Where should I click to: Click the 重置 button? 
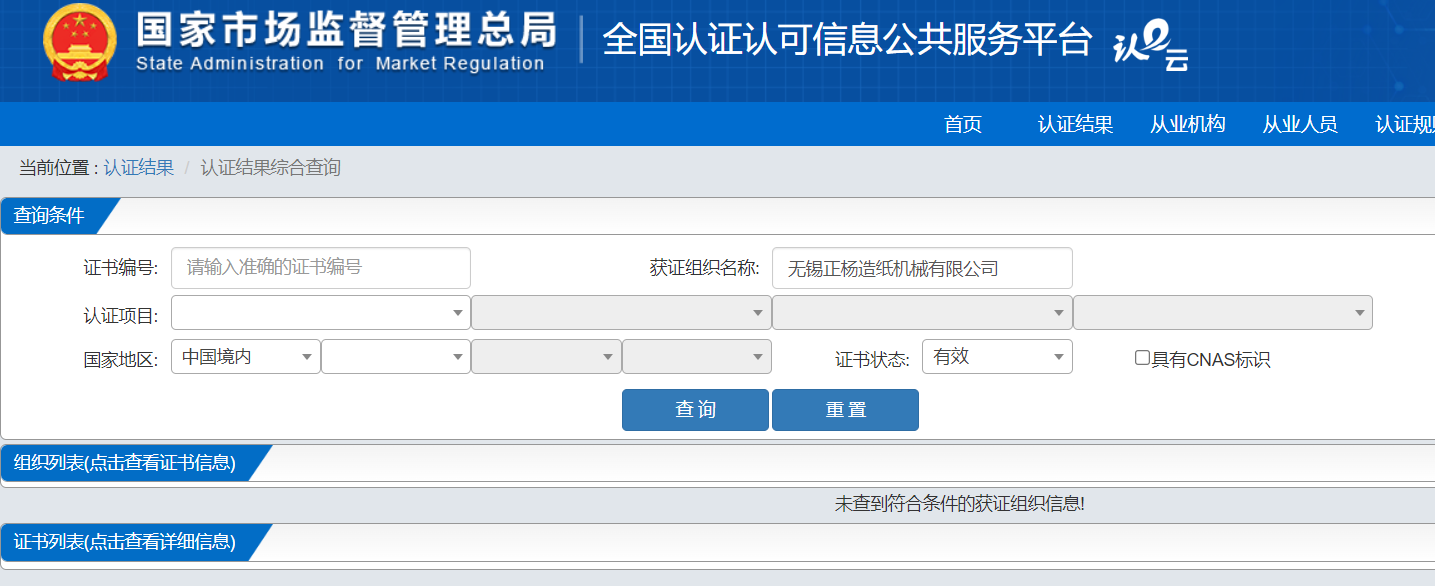(x=845, y=410)
